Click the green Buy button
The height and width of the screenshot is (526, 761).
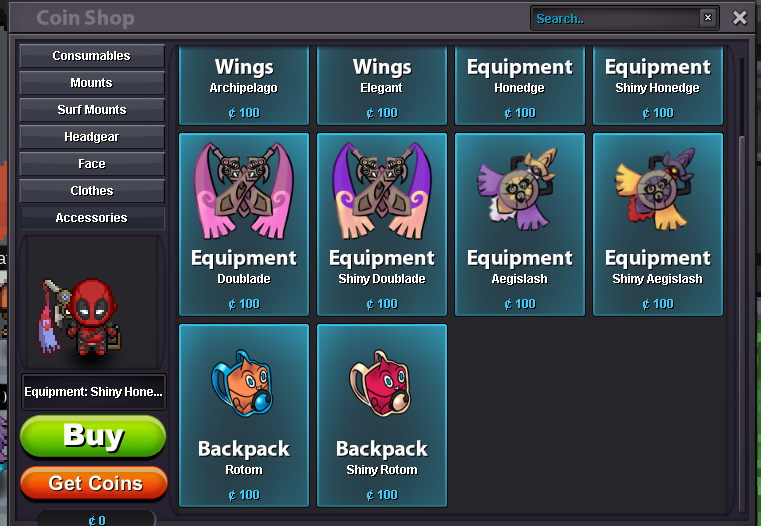[x=93, y=436]
